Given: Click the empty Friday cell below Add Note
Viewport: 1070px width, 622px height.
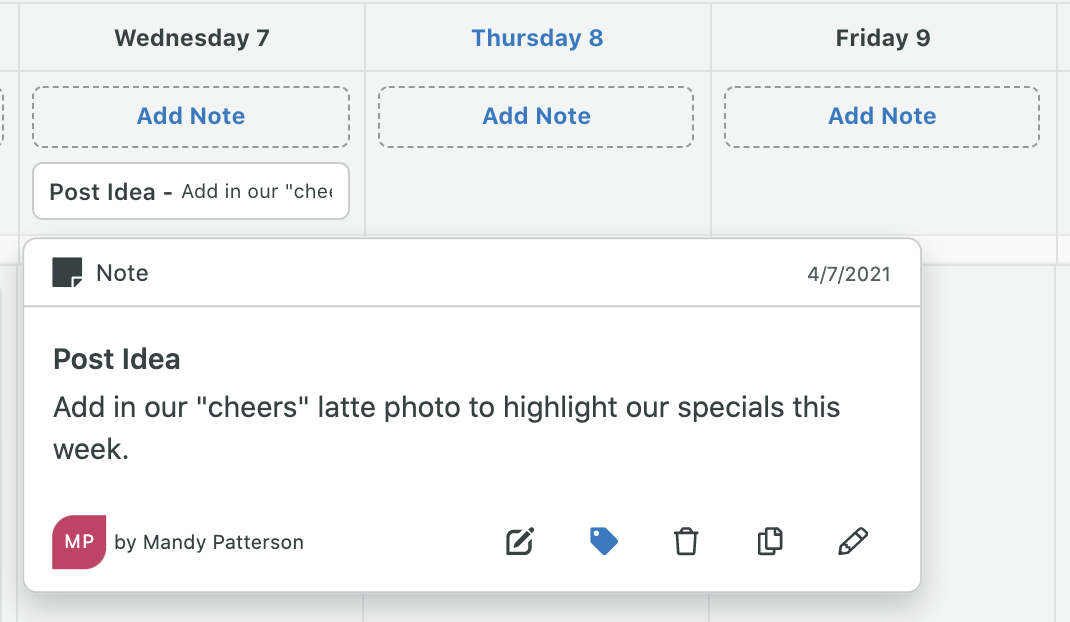Looking at the screenshot, I should [x=883, y=193].
